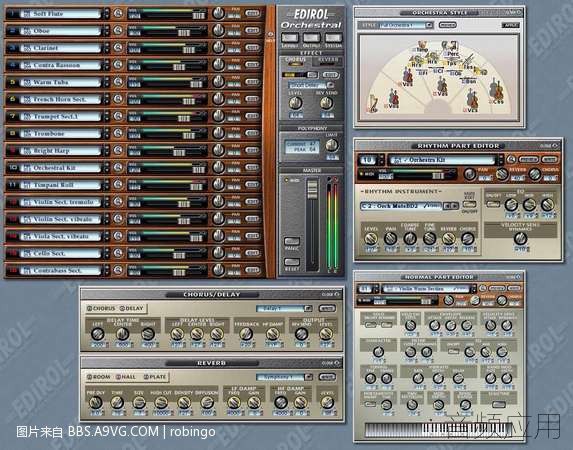Click the piano keyboard in Normal Part Editor

pos(439,430)
